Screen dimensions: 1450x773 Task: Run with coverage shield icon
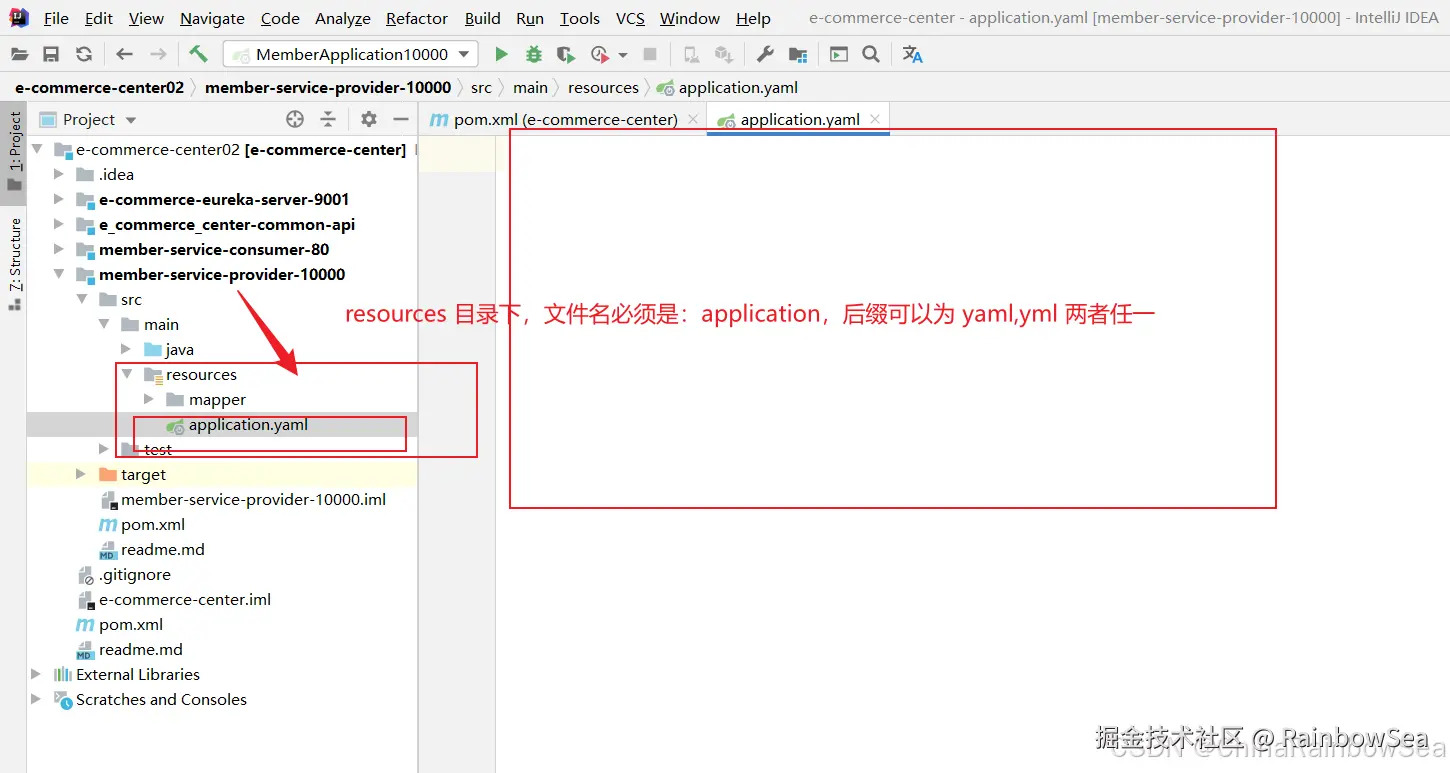pyautogui.click(x=566, y=55)
